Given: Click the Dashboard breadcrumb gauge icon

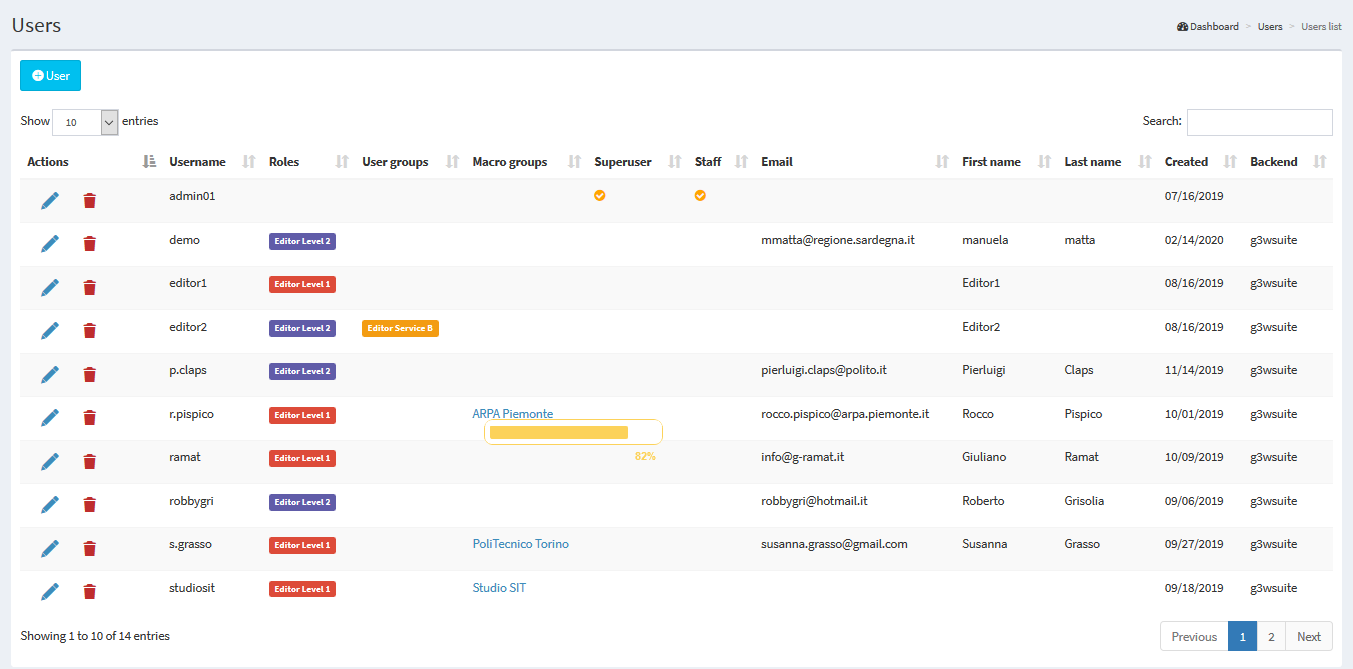Looking at the screenshot, I should pos(1183,27).
